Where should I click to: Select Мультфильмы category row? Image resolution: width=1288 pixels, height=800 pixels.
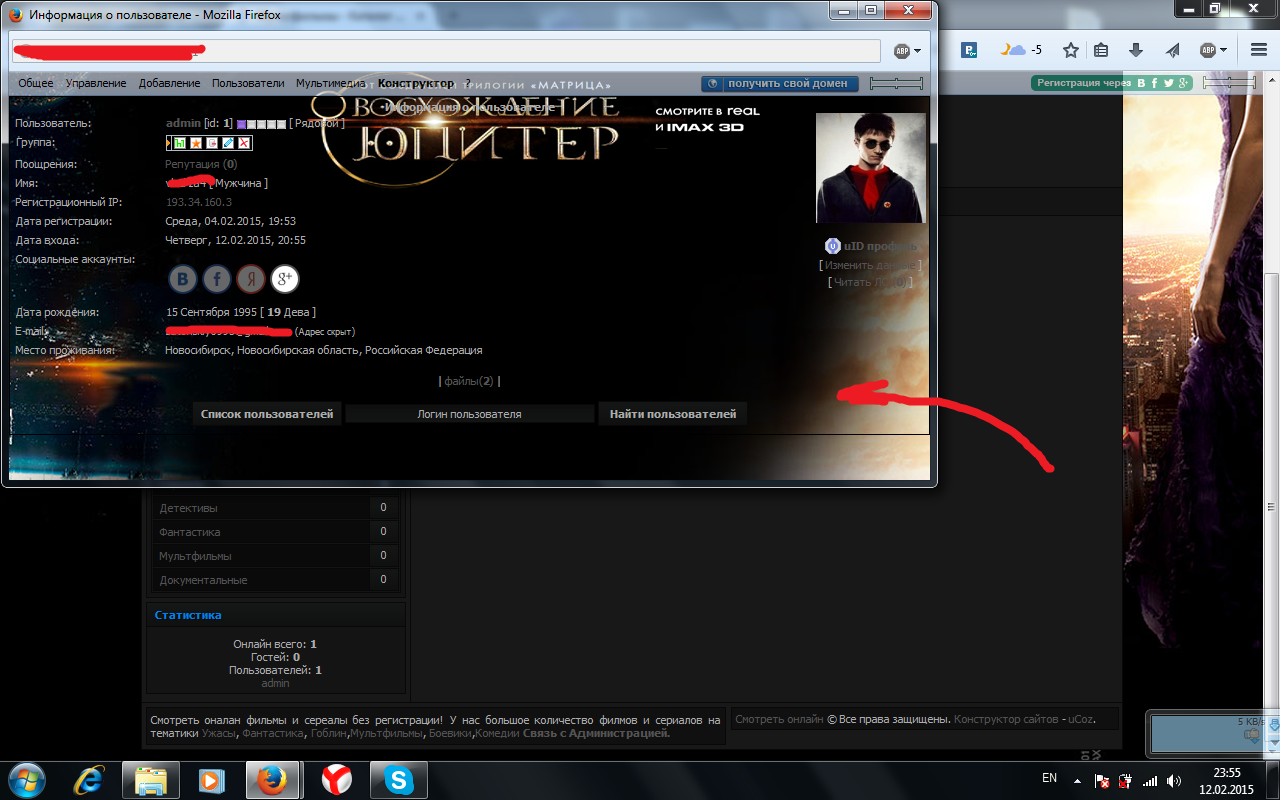click(x=273, y=556)
